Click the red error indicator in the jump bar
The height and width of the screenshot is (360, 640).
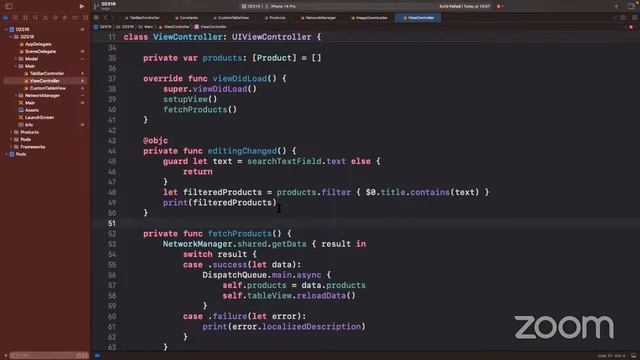coord(631,27)
